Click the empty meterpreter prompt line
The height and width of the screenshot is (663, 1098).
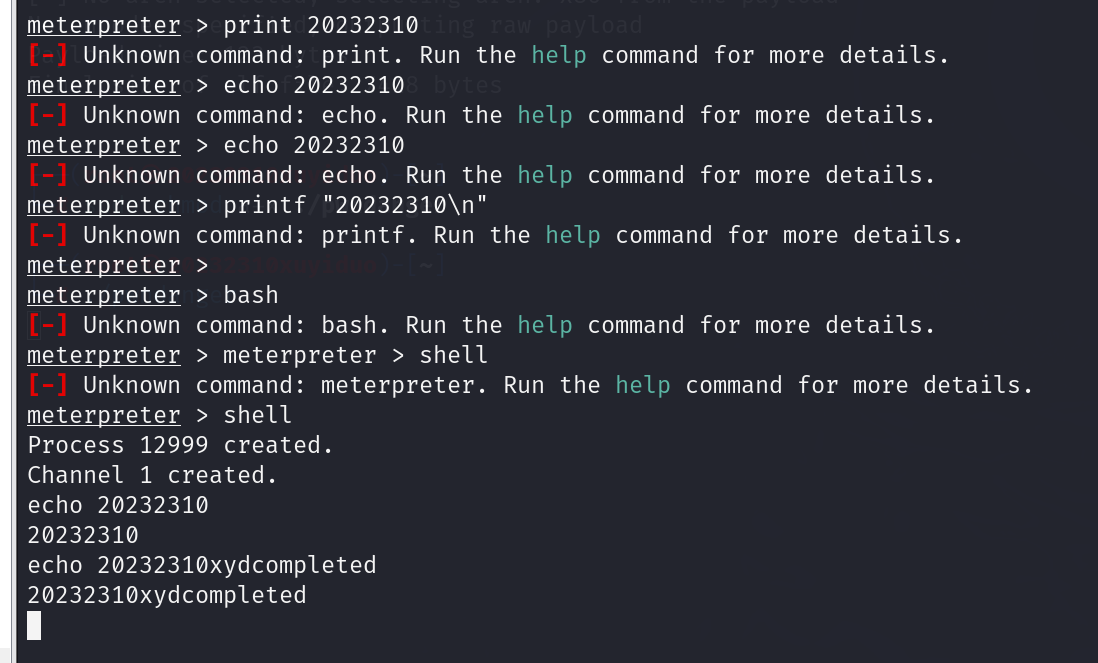pyautogui.click(x=104, y=265)
